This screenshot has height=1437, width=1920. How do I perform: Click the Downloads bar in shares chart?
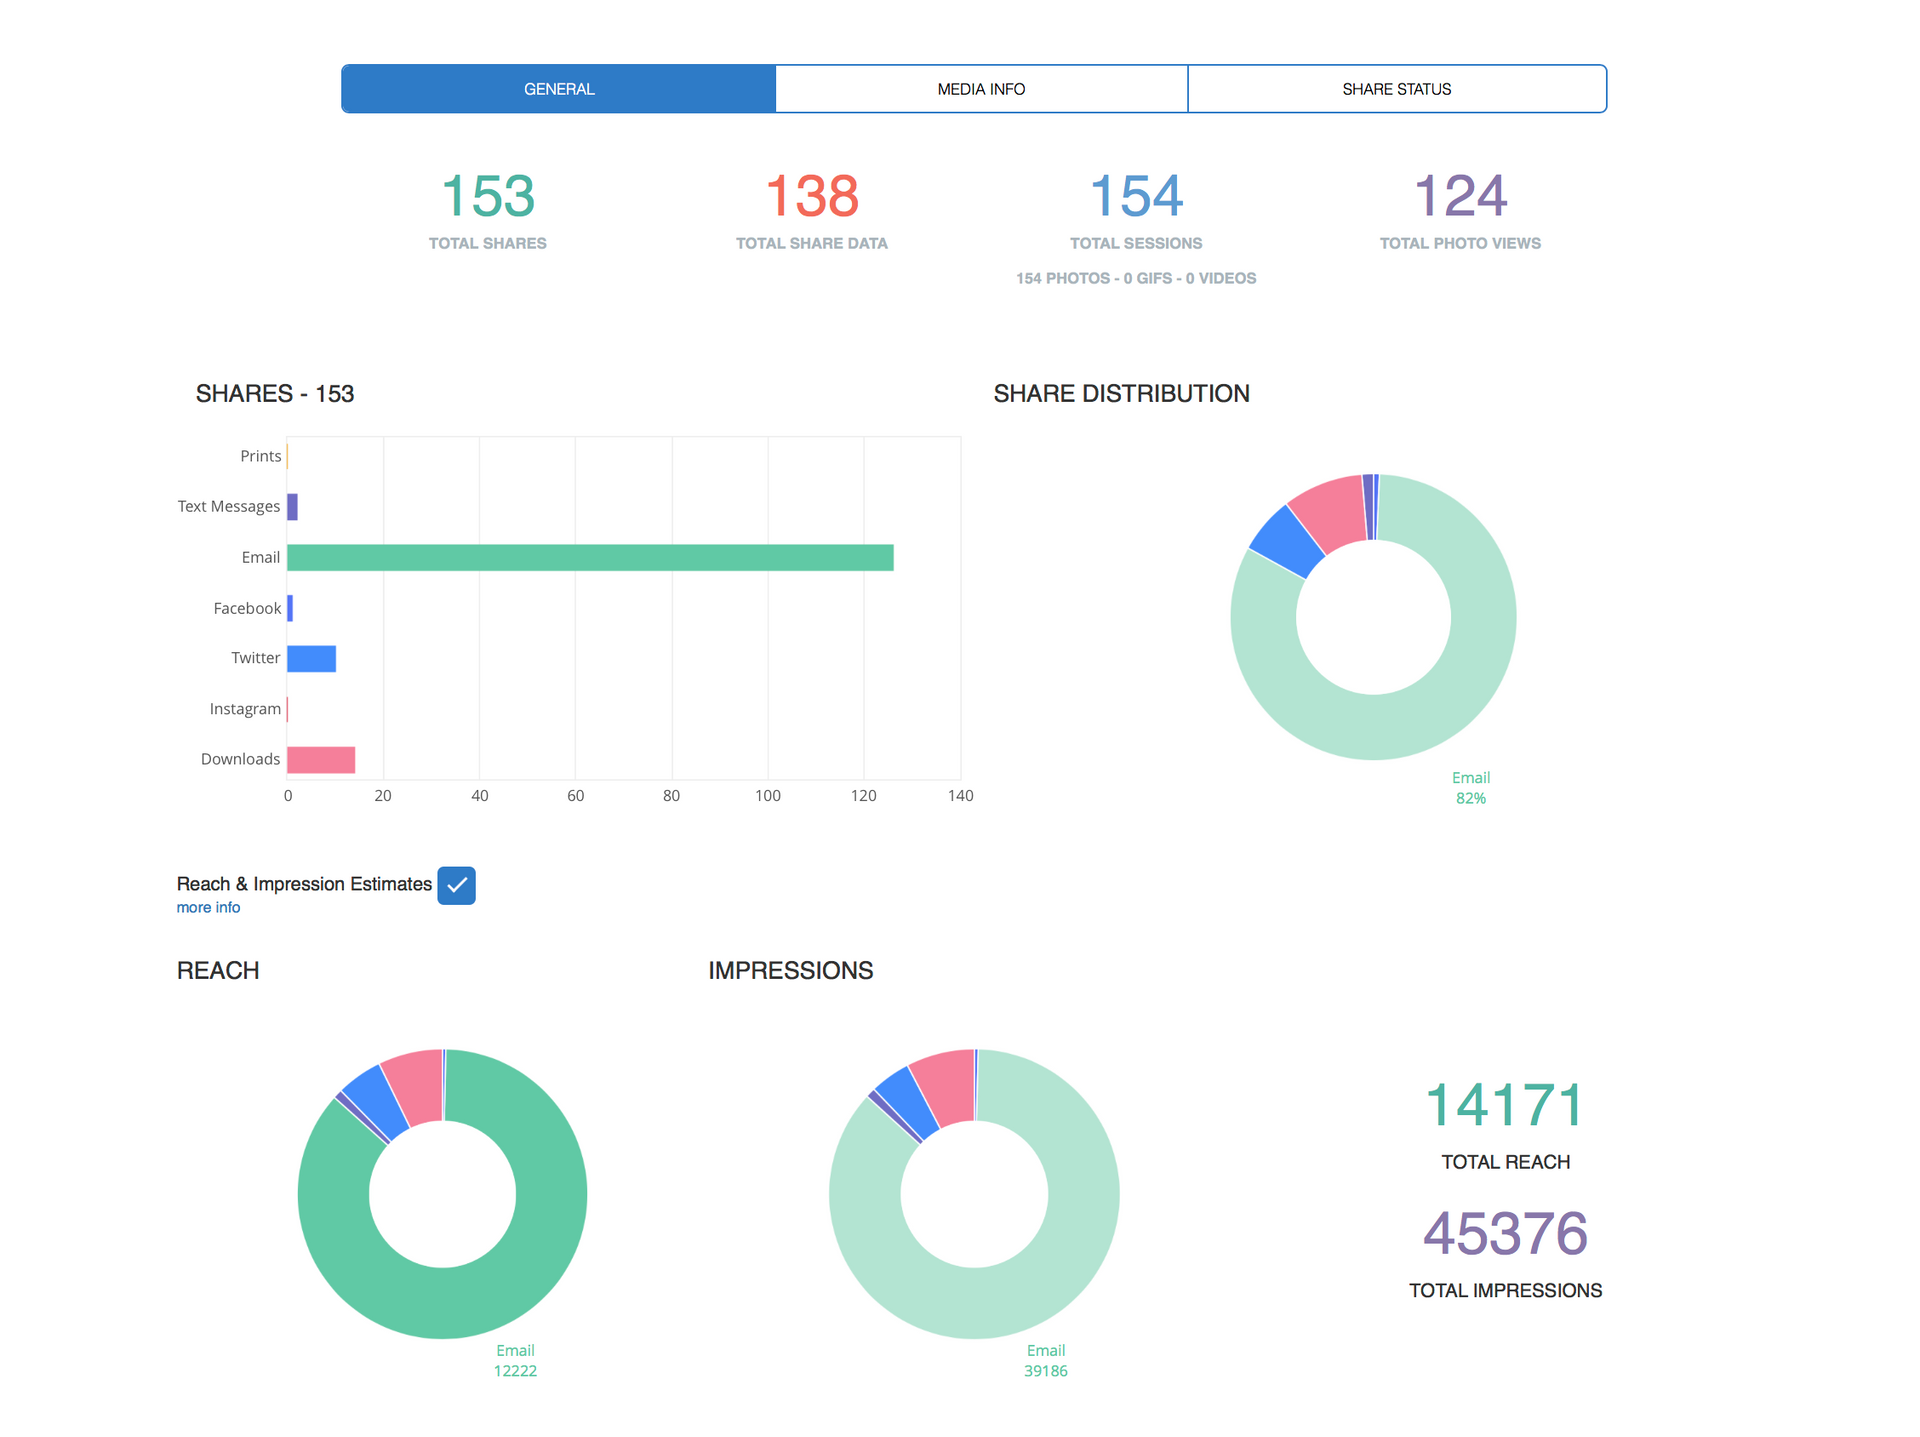point(321,760)
